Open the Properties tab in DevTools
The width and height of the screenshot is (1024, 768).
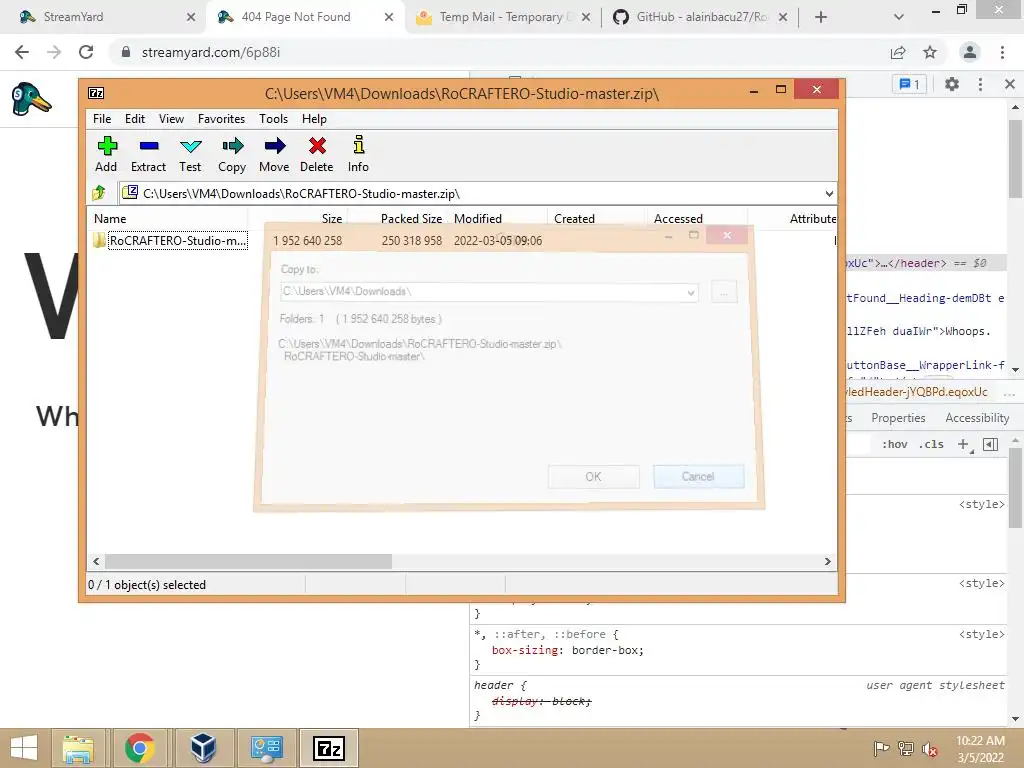898,418
